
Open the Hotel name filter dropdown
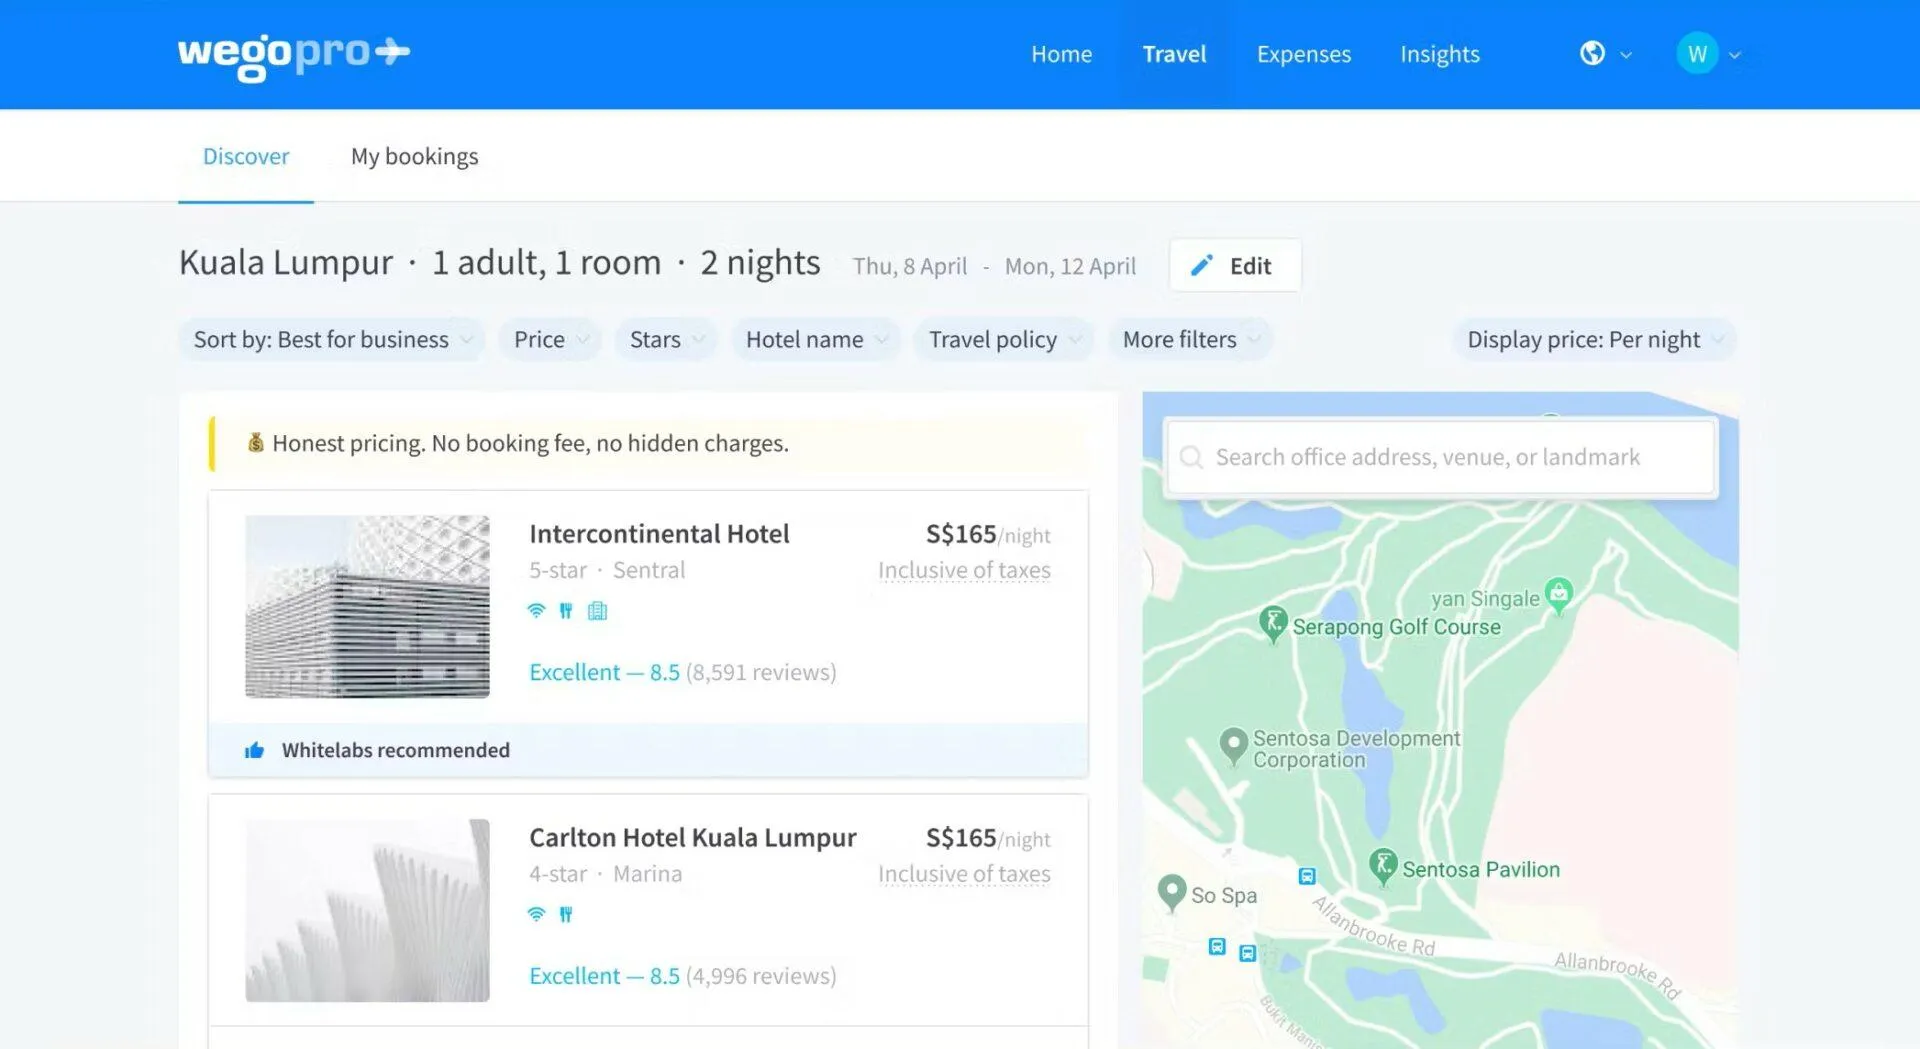[816, 339]
